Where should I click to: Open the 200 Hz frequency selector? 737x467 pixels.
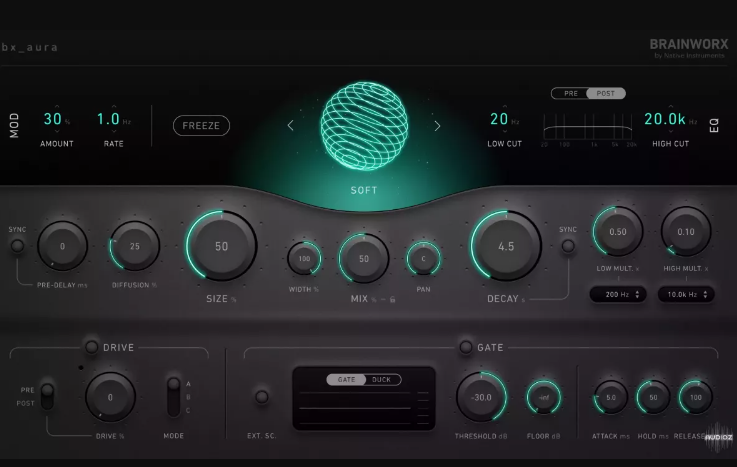618,295
